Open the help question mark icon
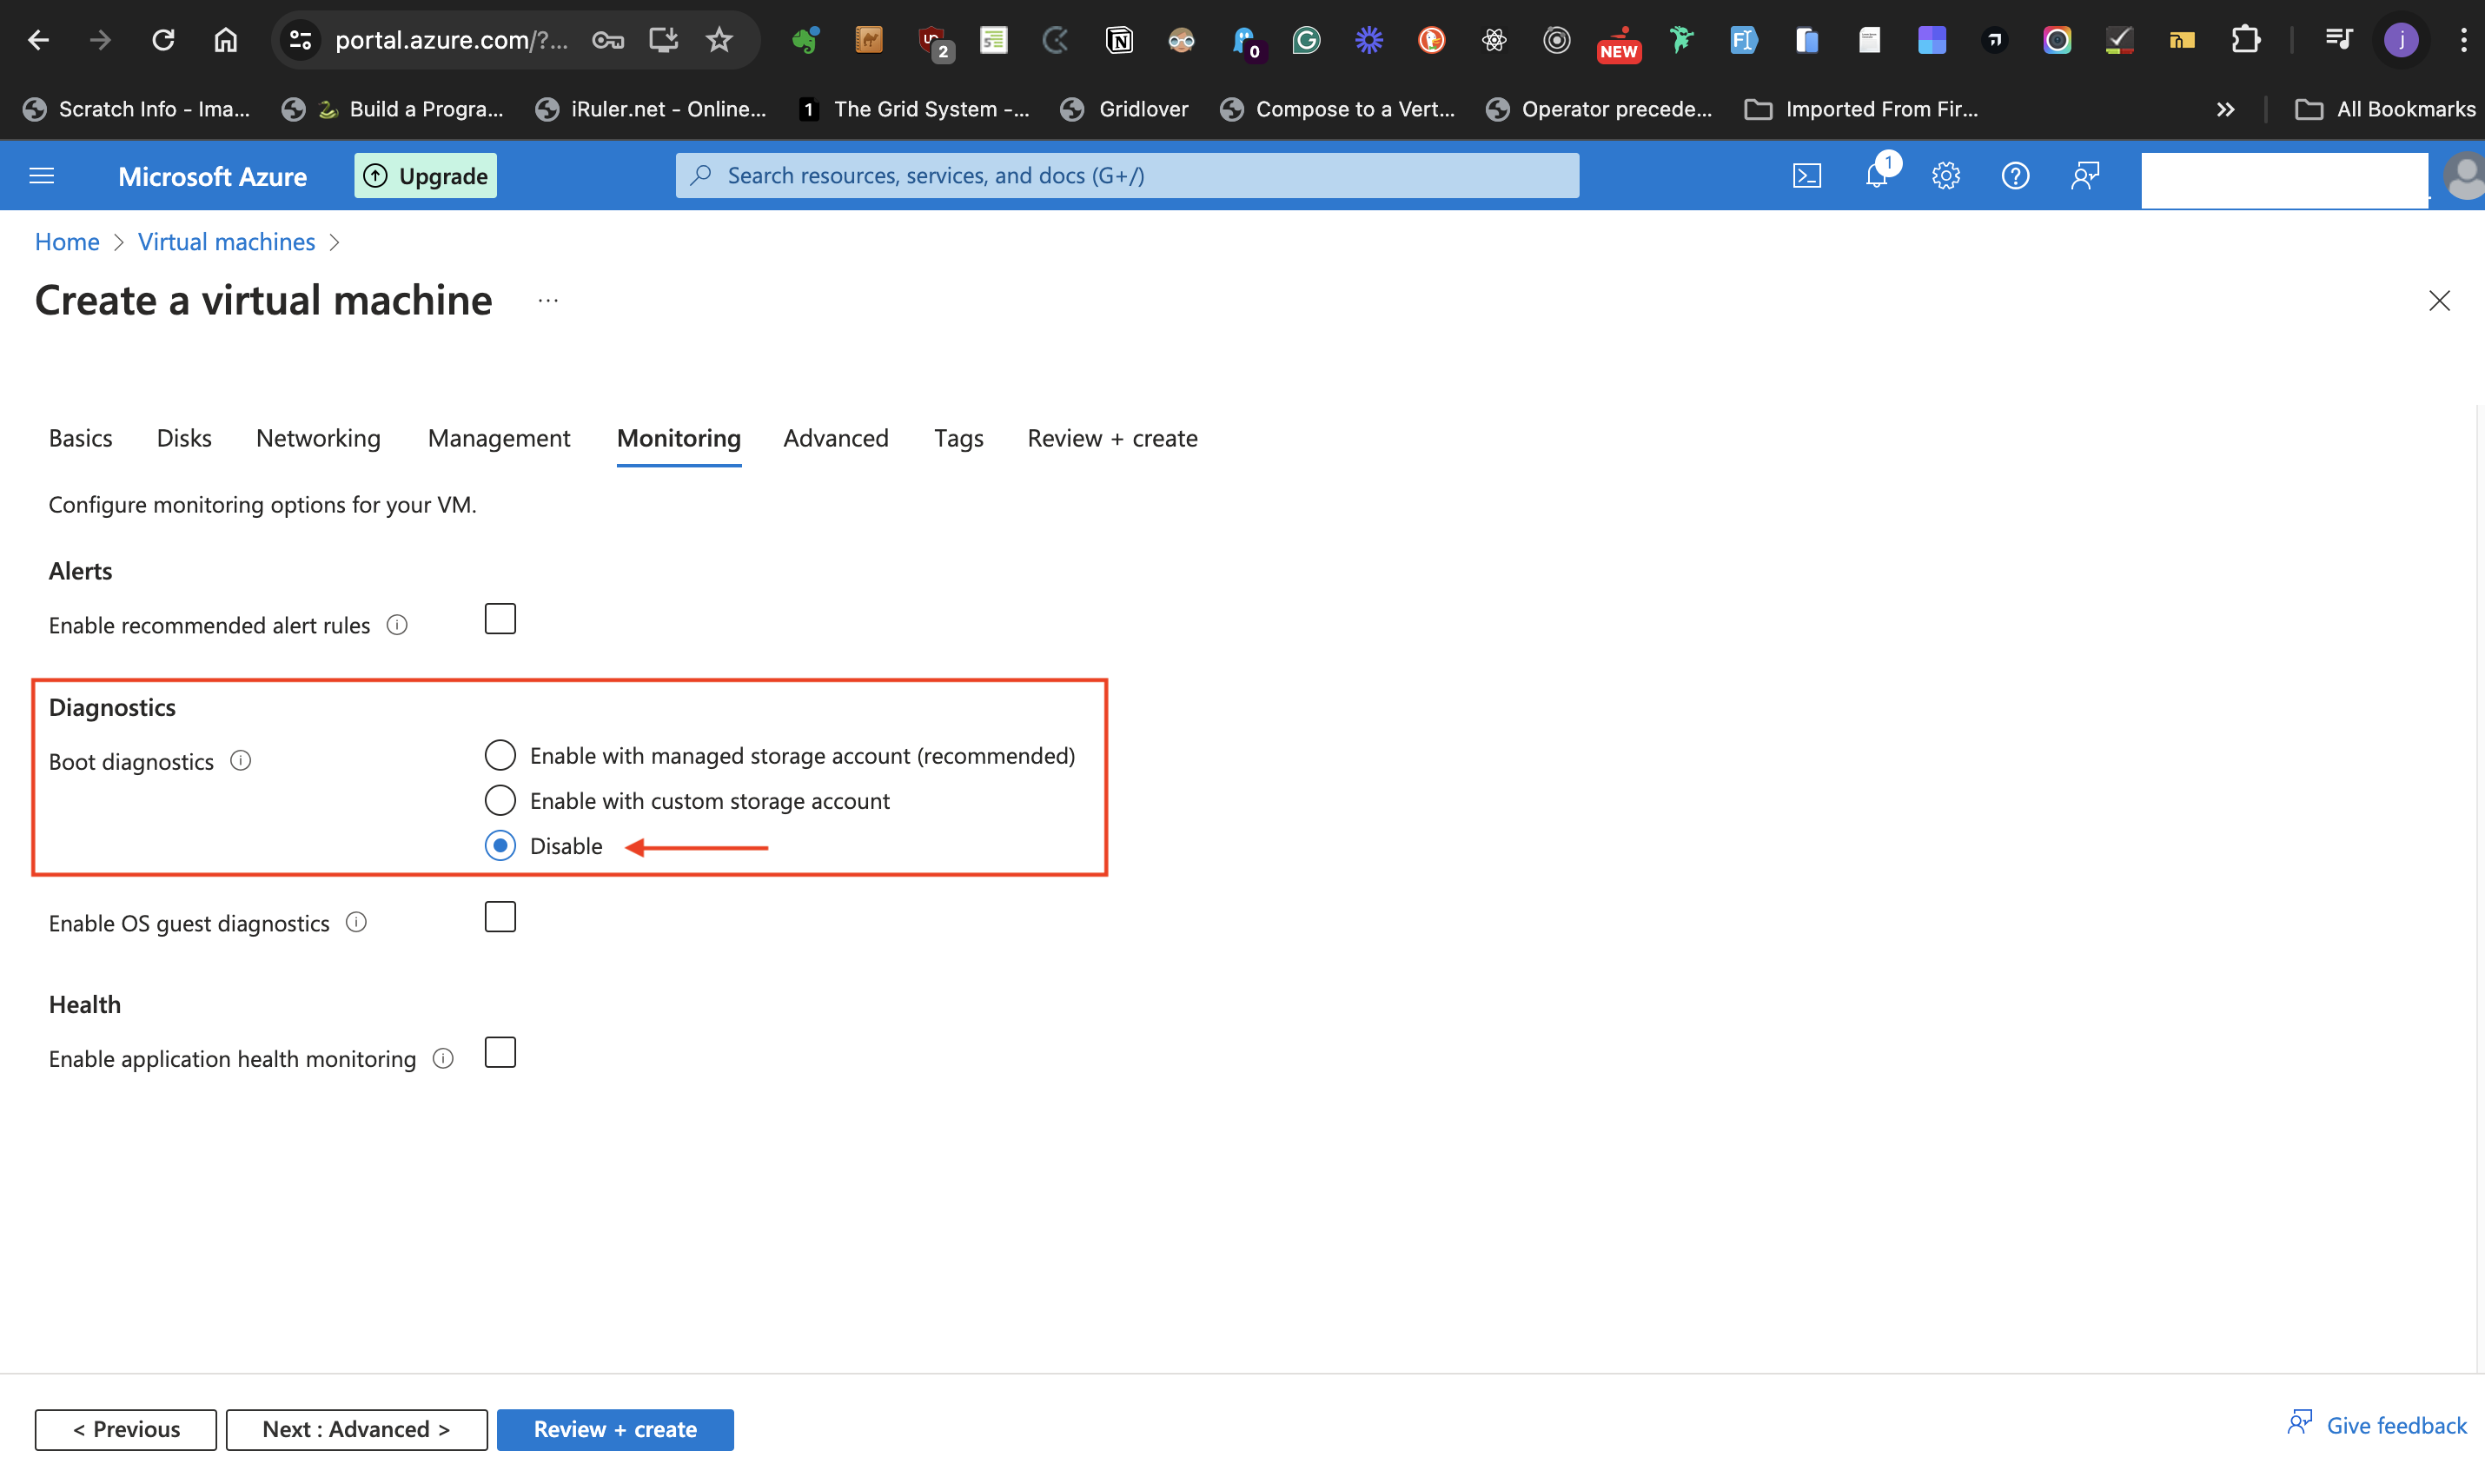The image size is (2485, 1484). [x=2014, y=176]
